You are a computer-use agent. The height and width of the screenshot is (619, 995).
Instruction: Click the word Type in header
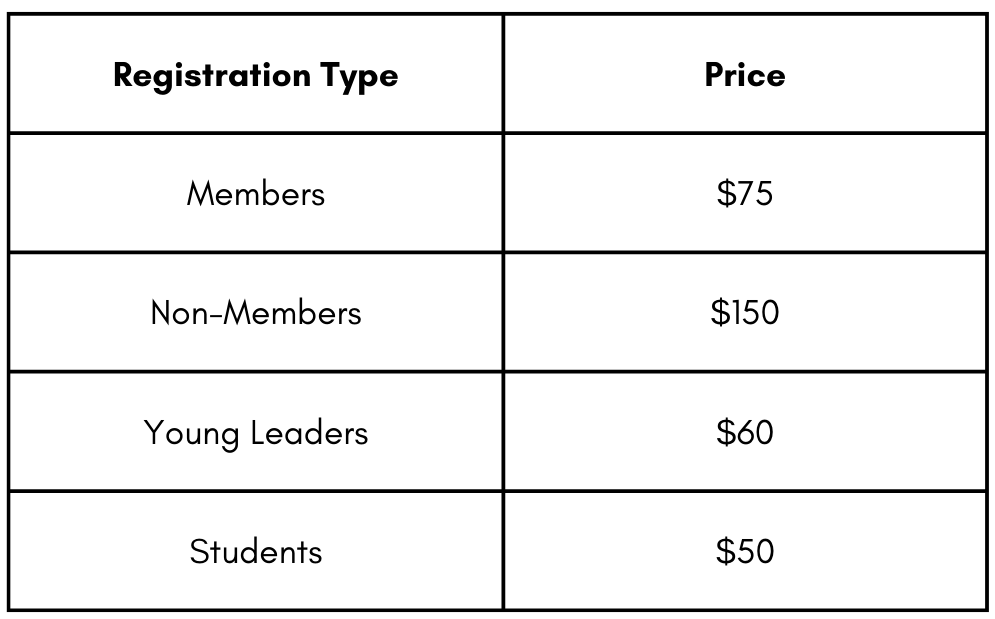coord(359,77)
